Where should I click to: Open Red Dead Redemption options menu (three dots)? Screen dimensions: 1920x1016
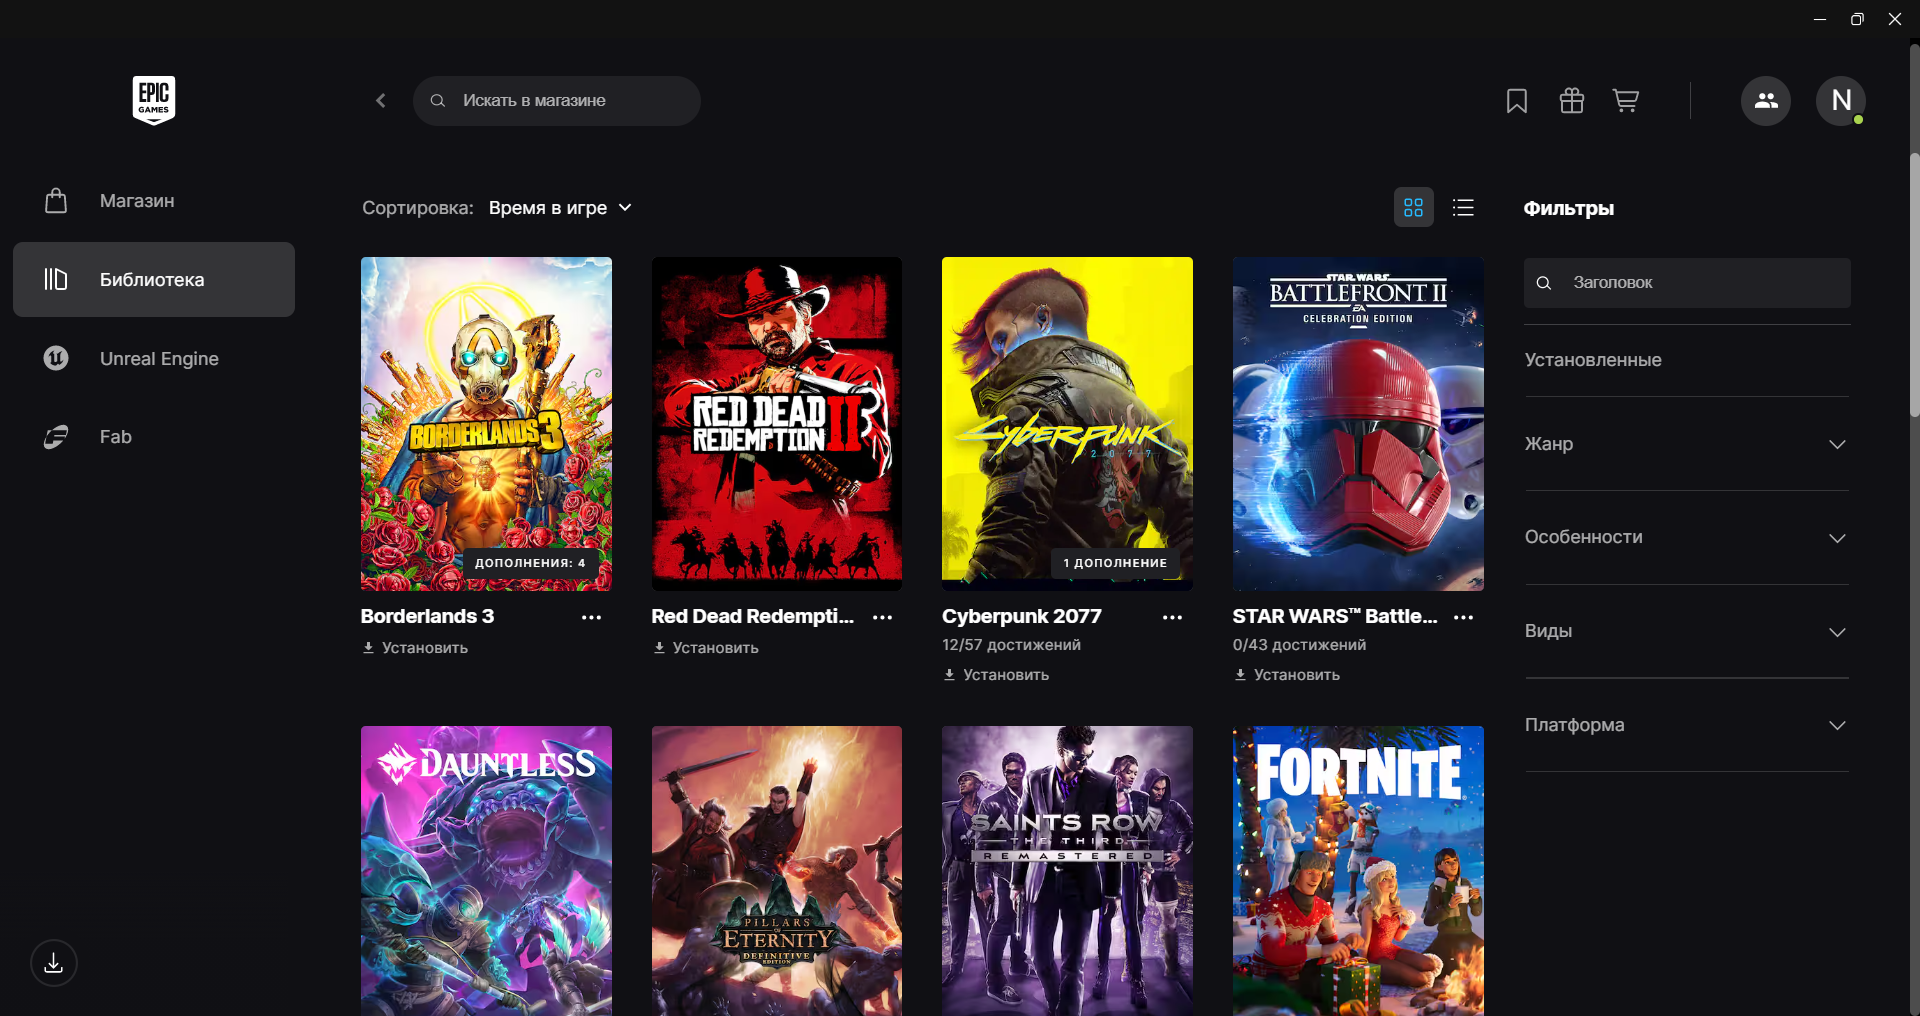[882, 617]
